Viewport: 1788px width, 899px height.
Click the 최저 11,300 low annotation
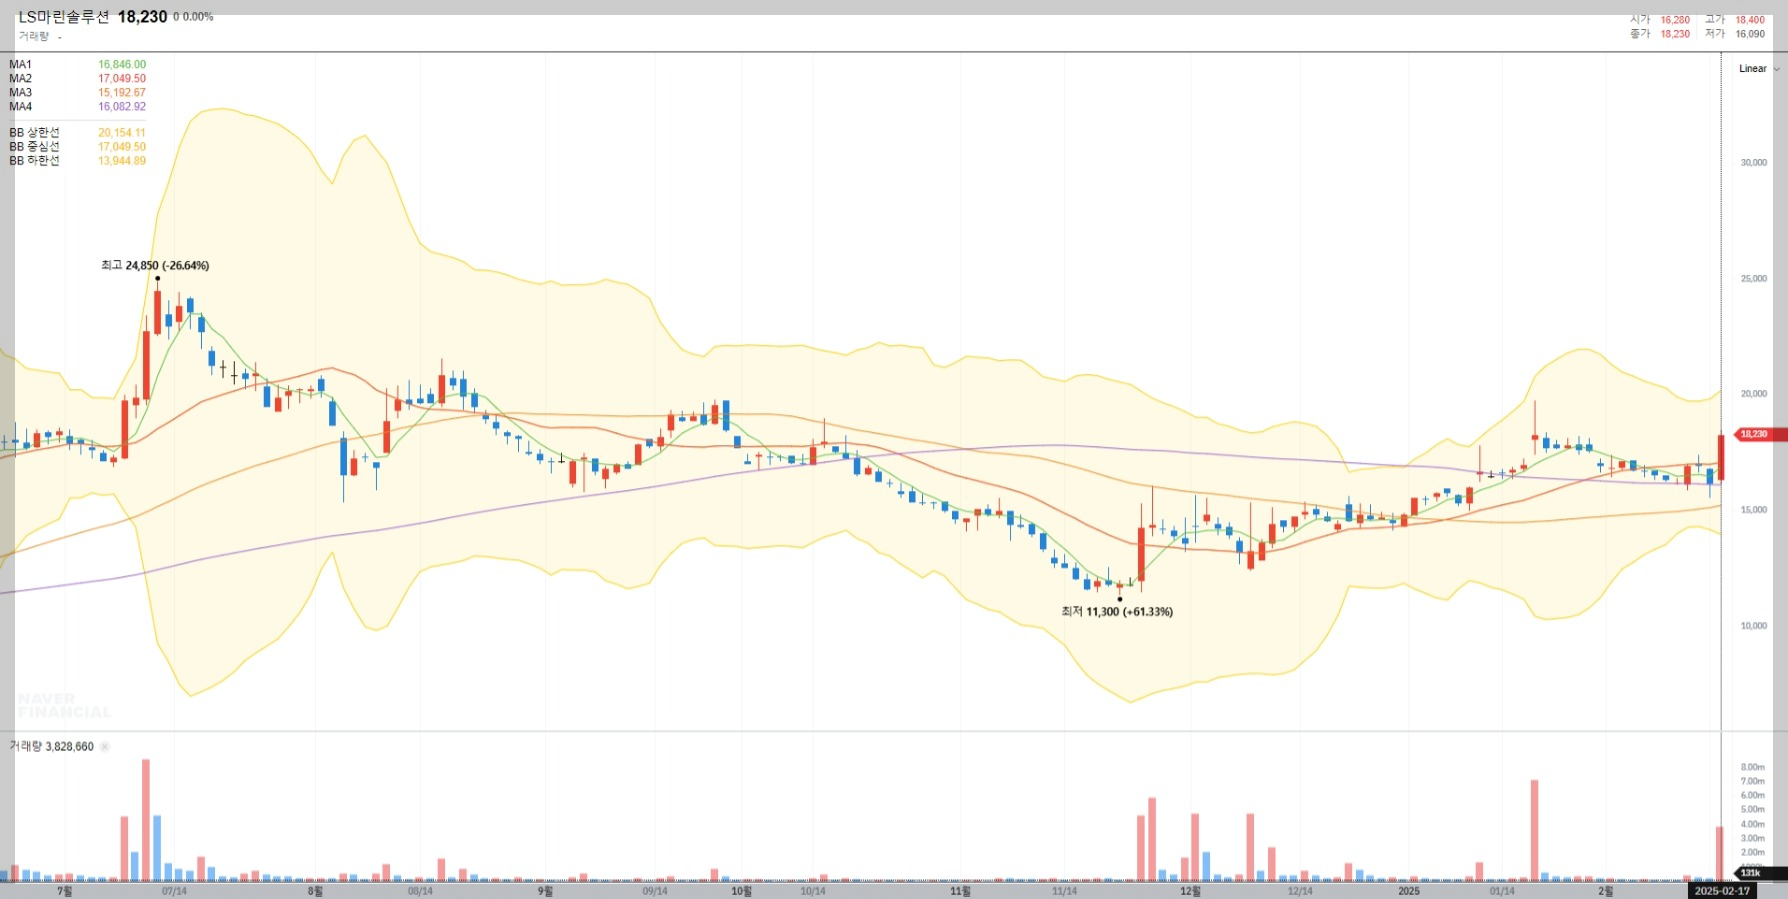coord(1117,611)
